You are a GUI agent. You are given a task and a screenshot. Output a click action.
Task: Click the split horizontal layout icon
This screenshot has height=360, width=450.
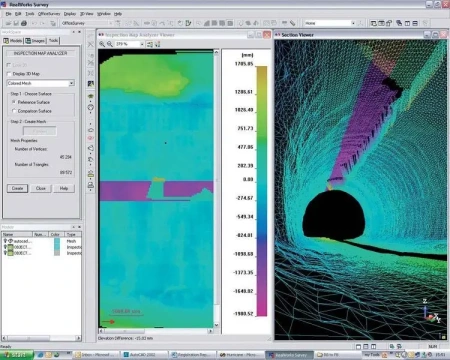pyautogui.click(x=415, y=23)
